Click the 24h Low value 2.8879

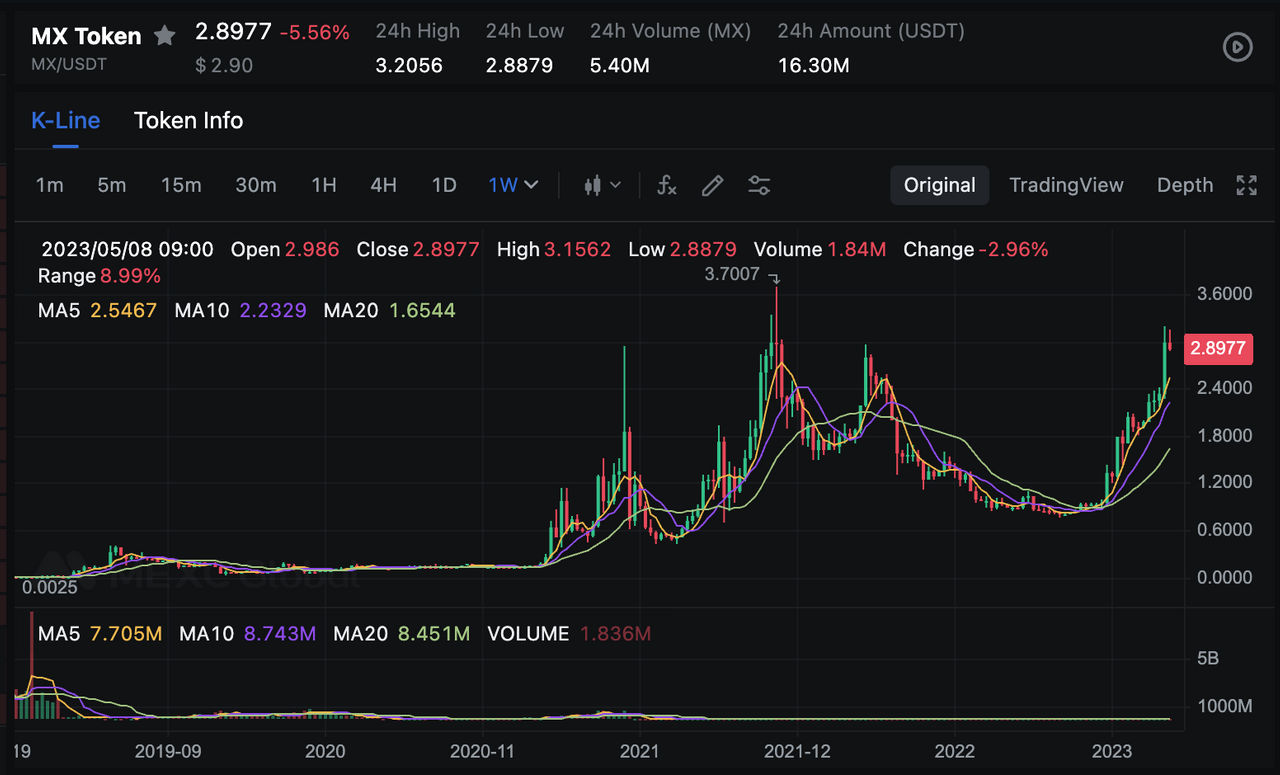point(520,66)
